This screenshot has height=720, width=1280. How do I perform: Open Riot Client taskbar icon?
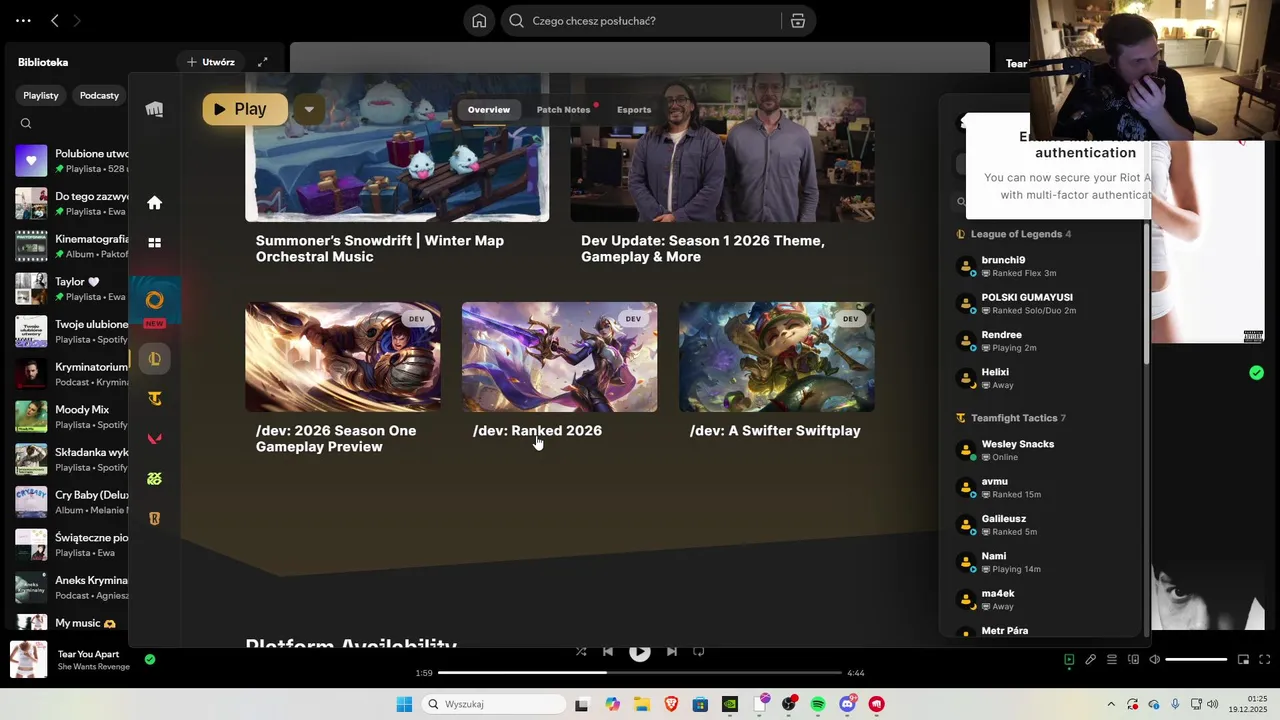(x=877, y=704)
